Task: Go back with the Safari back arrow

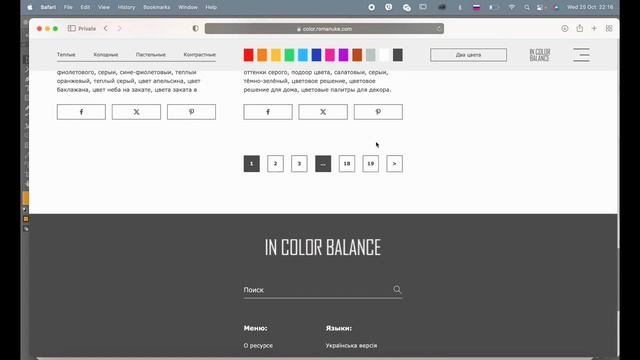Action: click(106, 29)
